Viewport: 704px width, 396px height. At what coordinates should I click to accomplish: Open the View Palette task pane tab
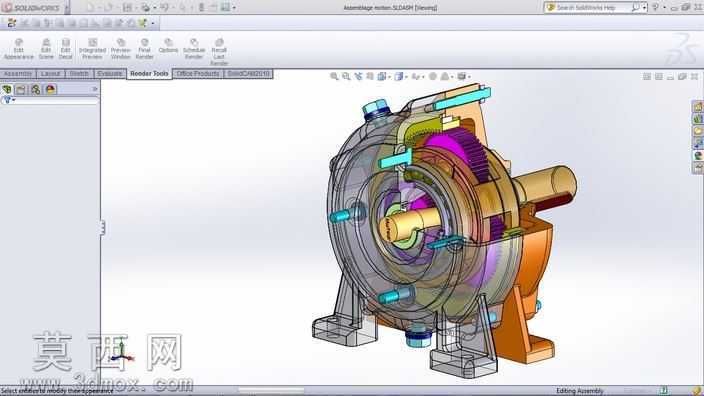click(698, 143)
